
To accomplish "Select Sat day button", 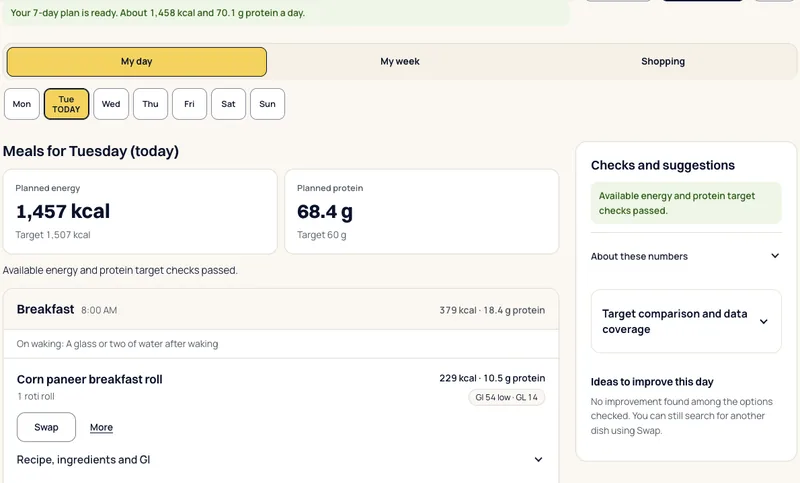I will pyautogui.click(x=228, y=104).
